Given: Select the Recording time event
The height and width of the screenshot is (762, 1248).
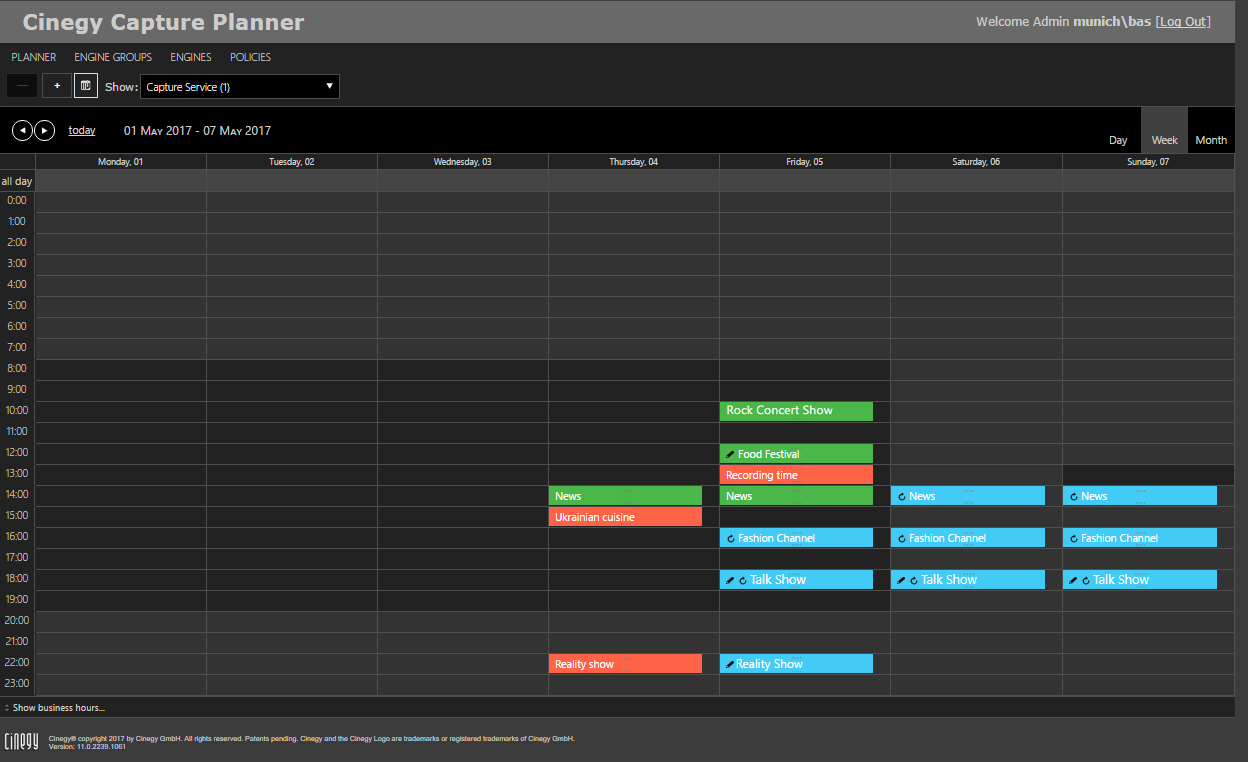Looking at the screenshot, I should tap(796, 475).
